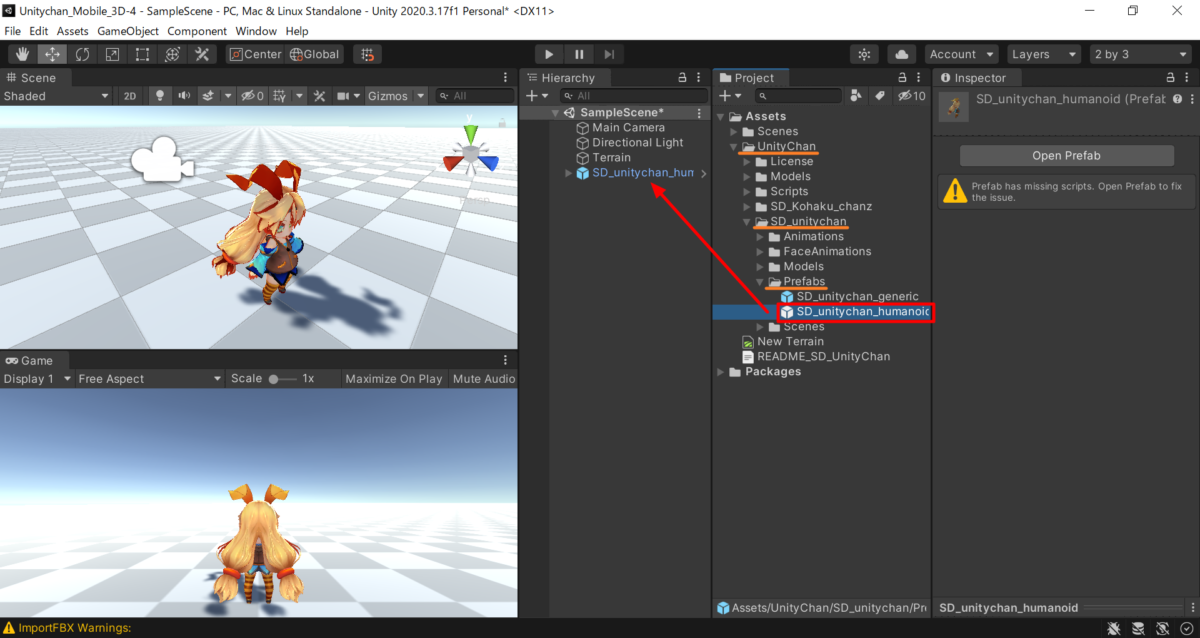Toggle Global handle rotation button
The image size is (1200, 638).
coord(315,54)
